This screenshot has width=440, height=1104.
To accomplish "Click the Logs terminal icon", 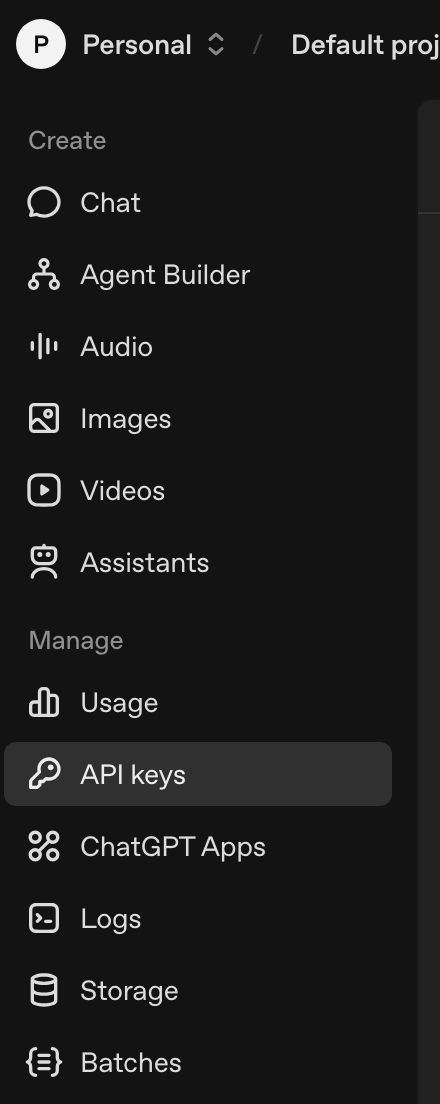I will [44, 918].
